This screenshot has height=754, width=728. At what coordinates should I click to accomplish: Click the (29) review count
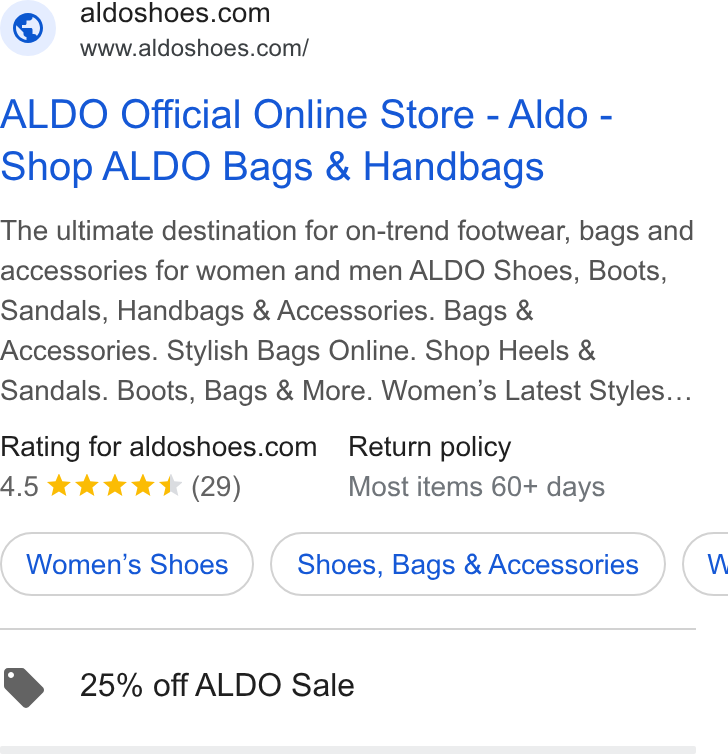pos(216,487)
